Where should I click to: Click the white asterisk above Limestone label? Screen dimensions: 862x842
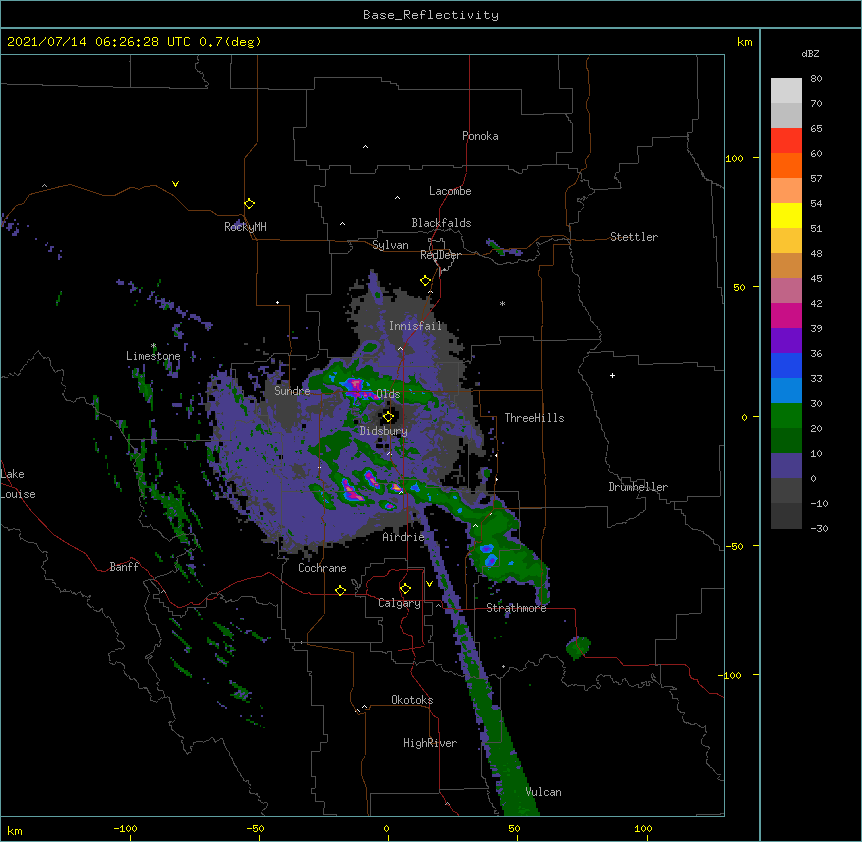[x=154, y=346]
